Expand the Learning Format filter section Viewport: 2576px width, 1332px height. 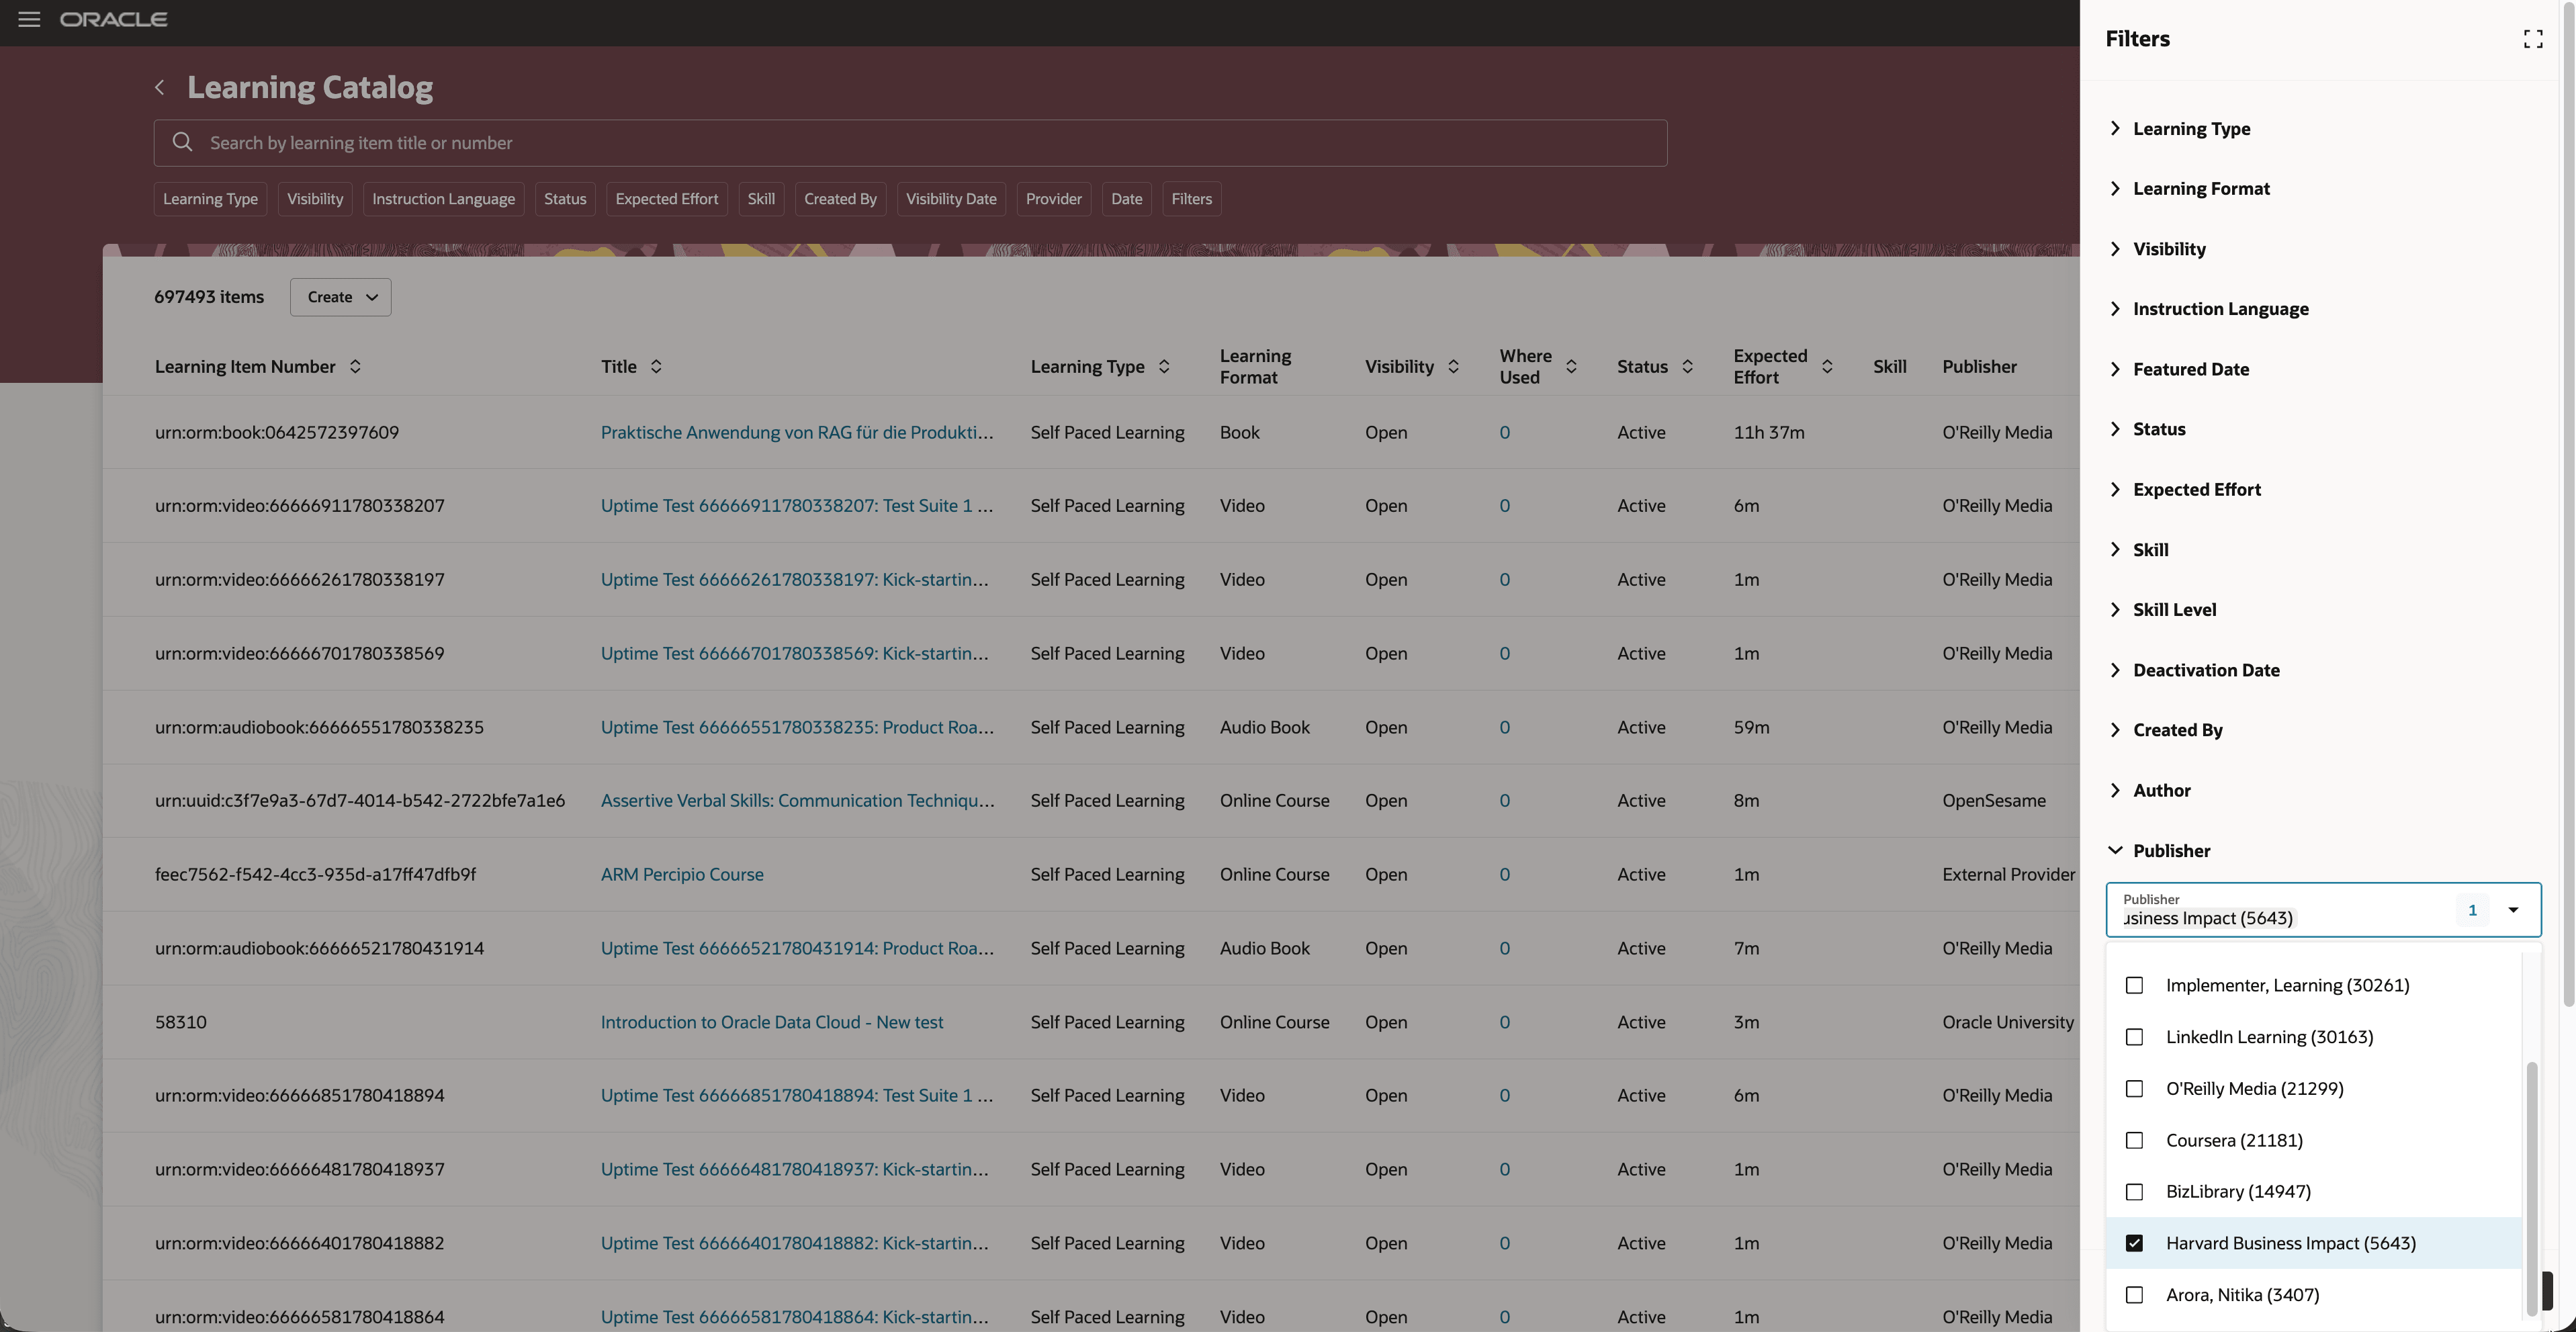pyautogui.click(x=2115, y=188)
